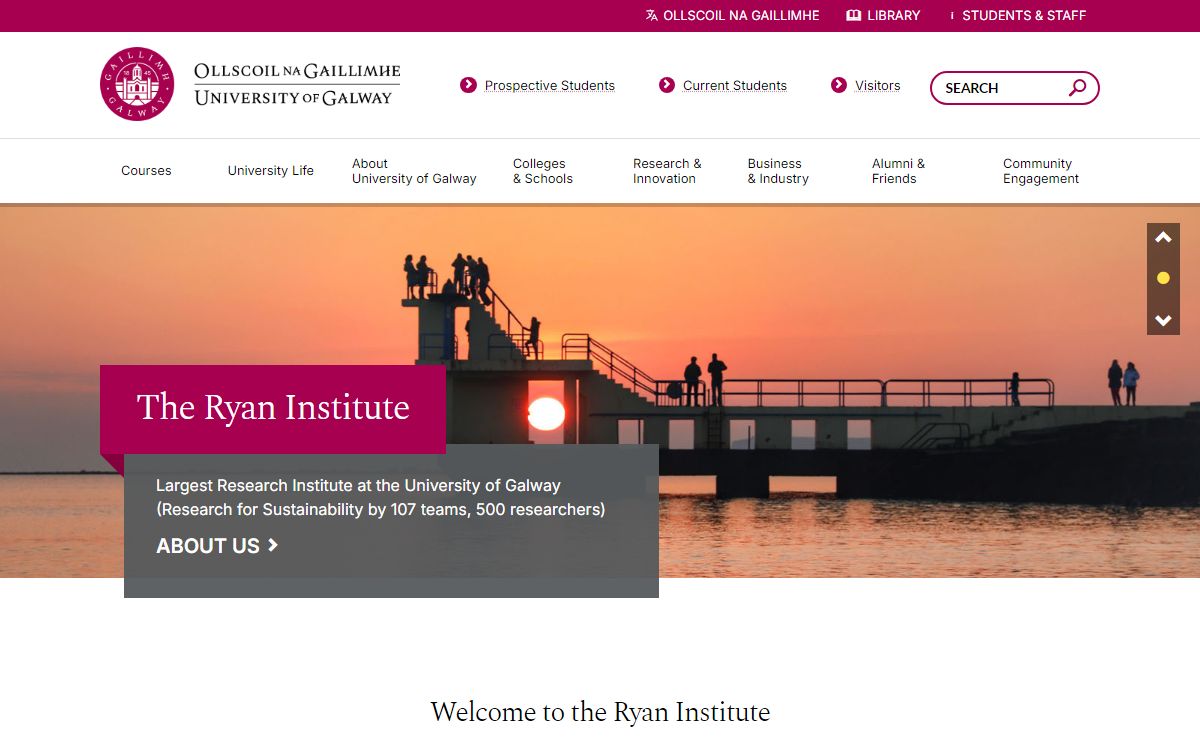
Task: Go to previous slide with up chevron
Action: point(1163,238)
